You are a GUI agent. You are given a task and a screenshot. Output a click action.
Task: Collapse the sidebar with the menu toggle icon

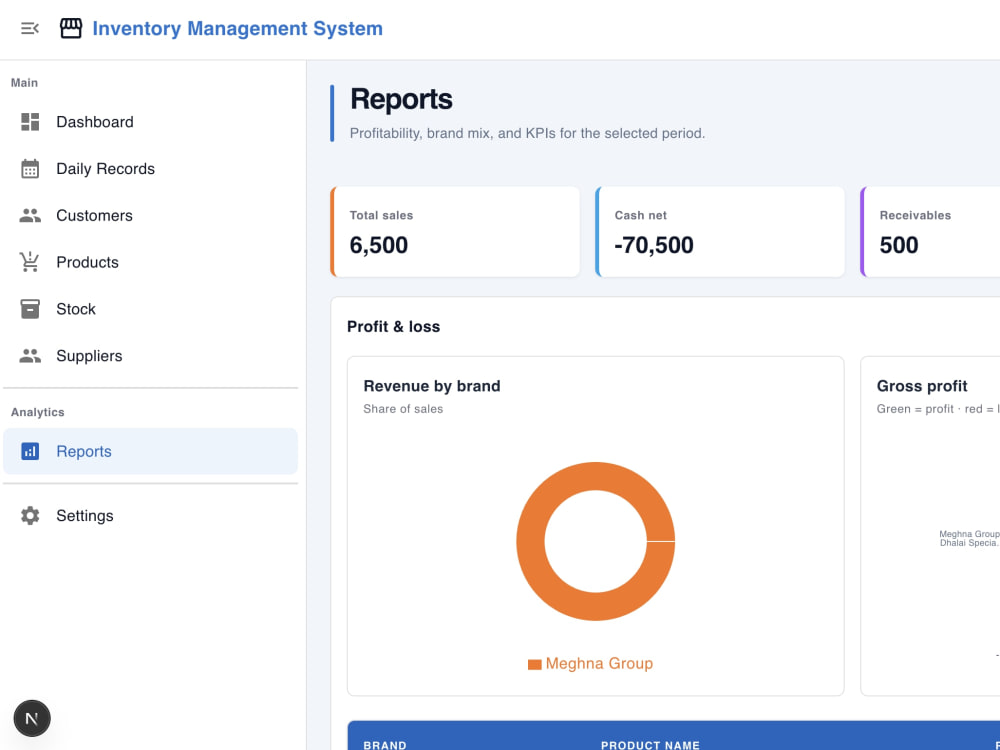coord(30,28)
